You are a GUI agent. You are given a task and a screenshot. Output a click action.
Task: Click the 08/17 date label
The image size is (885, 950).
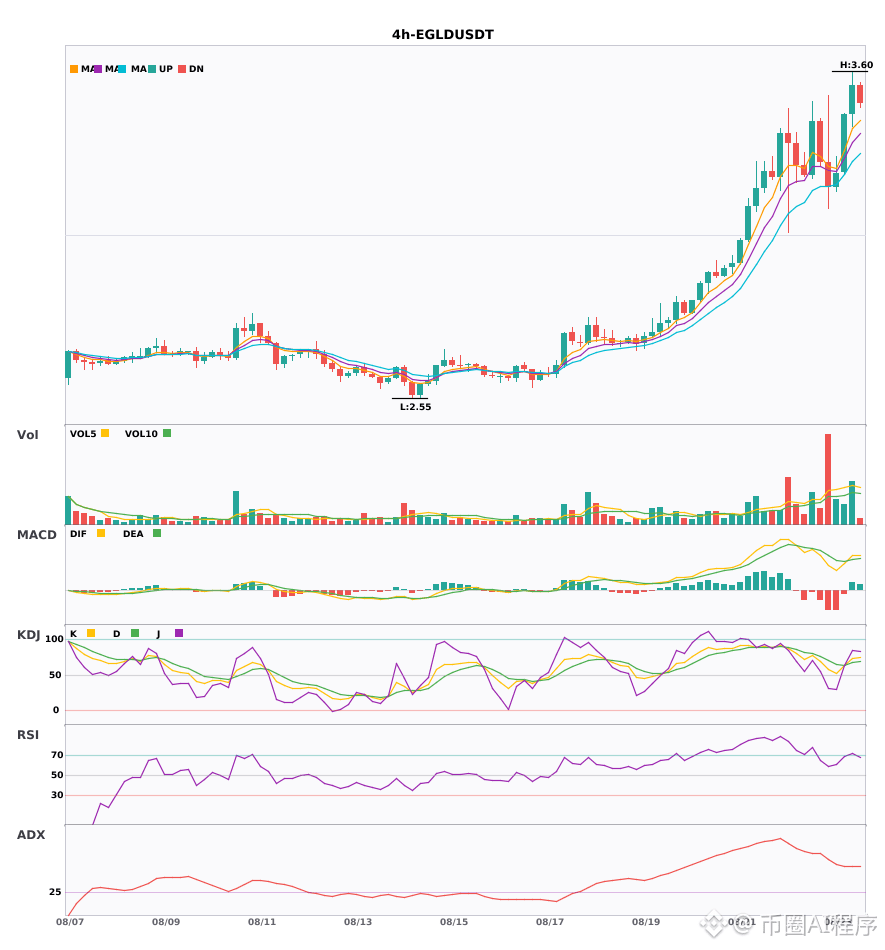(550, 922)
